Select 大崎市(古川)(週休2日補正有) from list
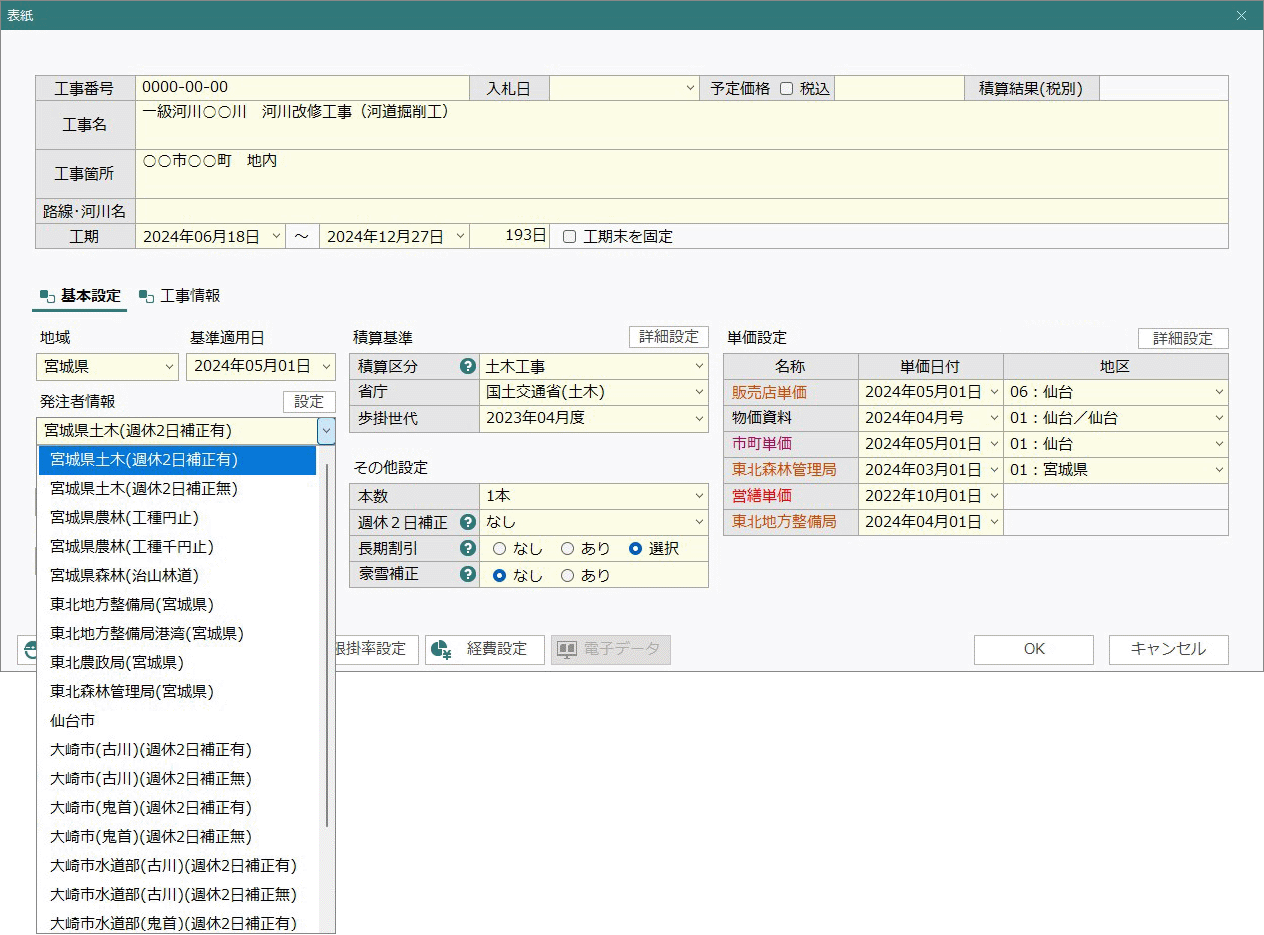The height and width of the screenshot is (935, 1264). 177,750
